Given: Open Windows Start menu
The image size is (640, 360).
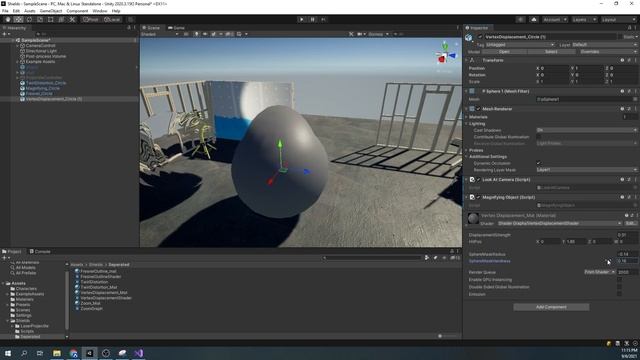Looking at the screenshot, I should 8,353.
